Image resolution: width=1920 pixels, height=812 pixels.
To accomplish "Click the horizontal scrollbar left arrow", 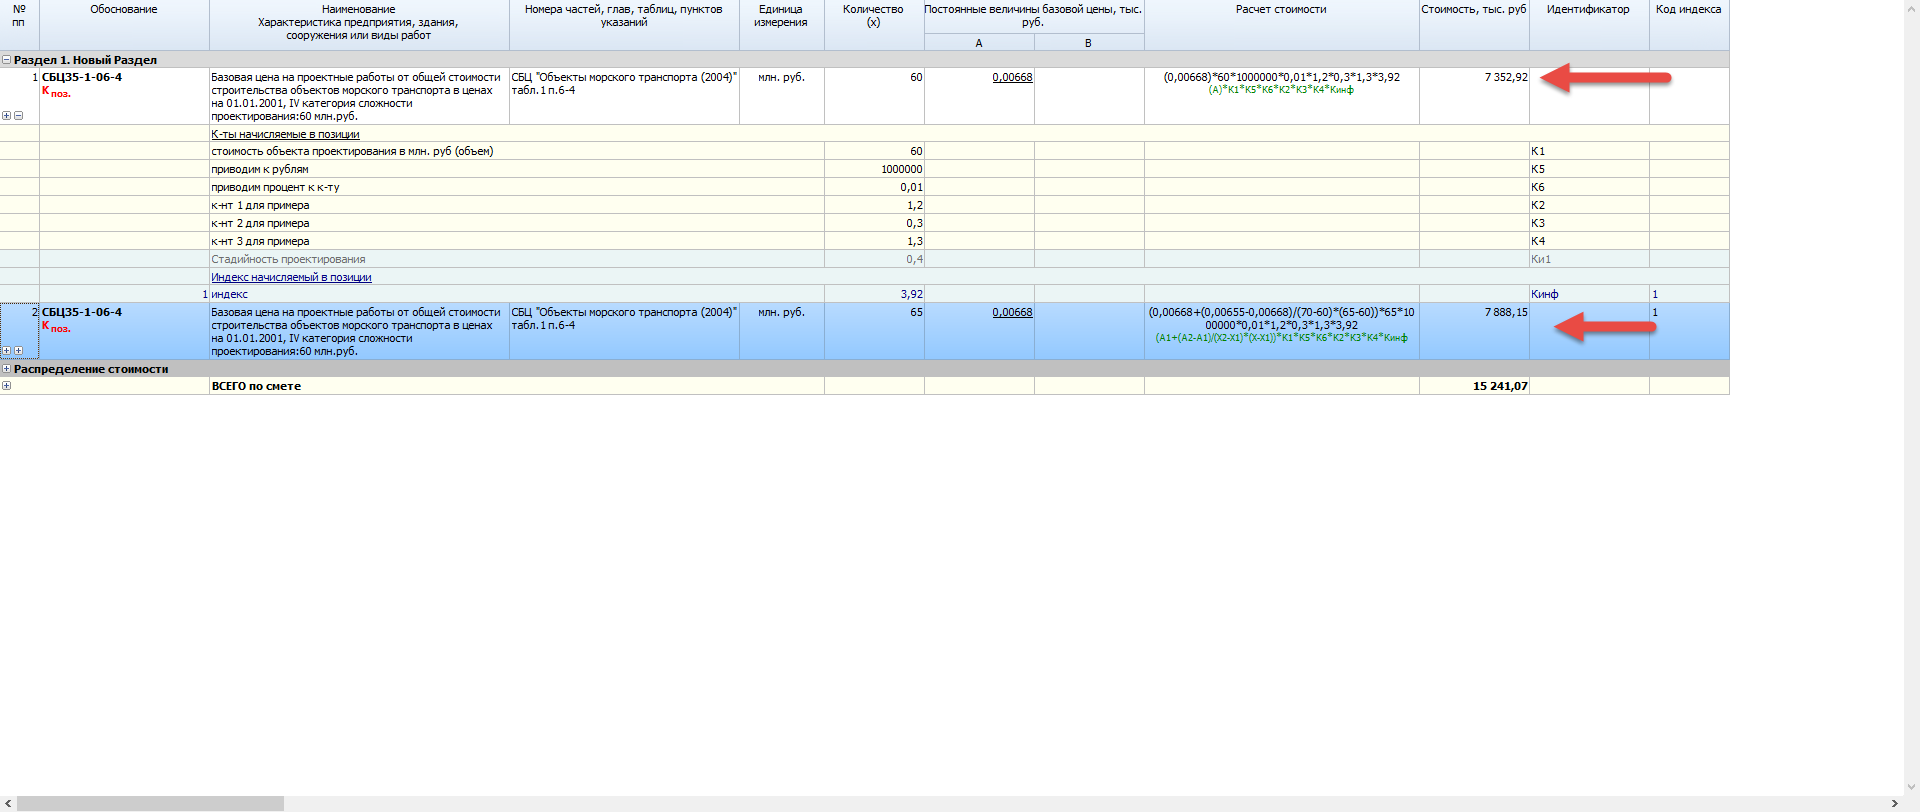I will click(x=8, y=803).
